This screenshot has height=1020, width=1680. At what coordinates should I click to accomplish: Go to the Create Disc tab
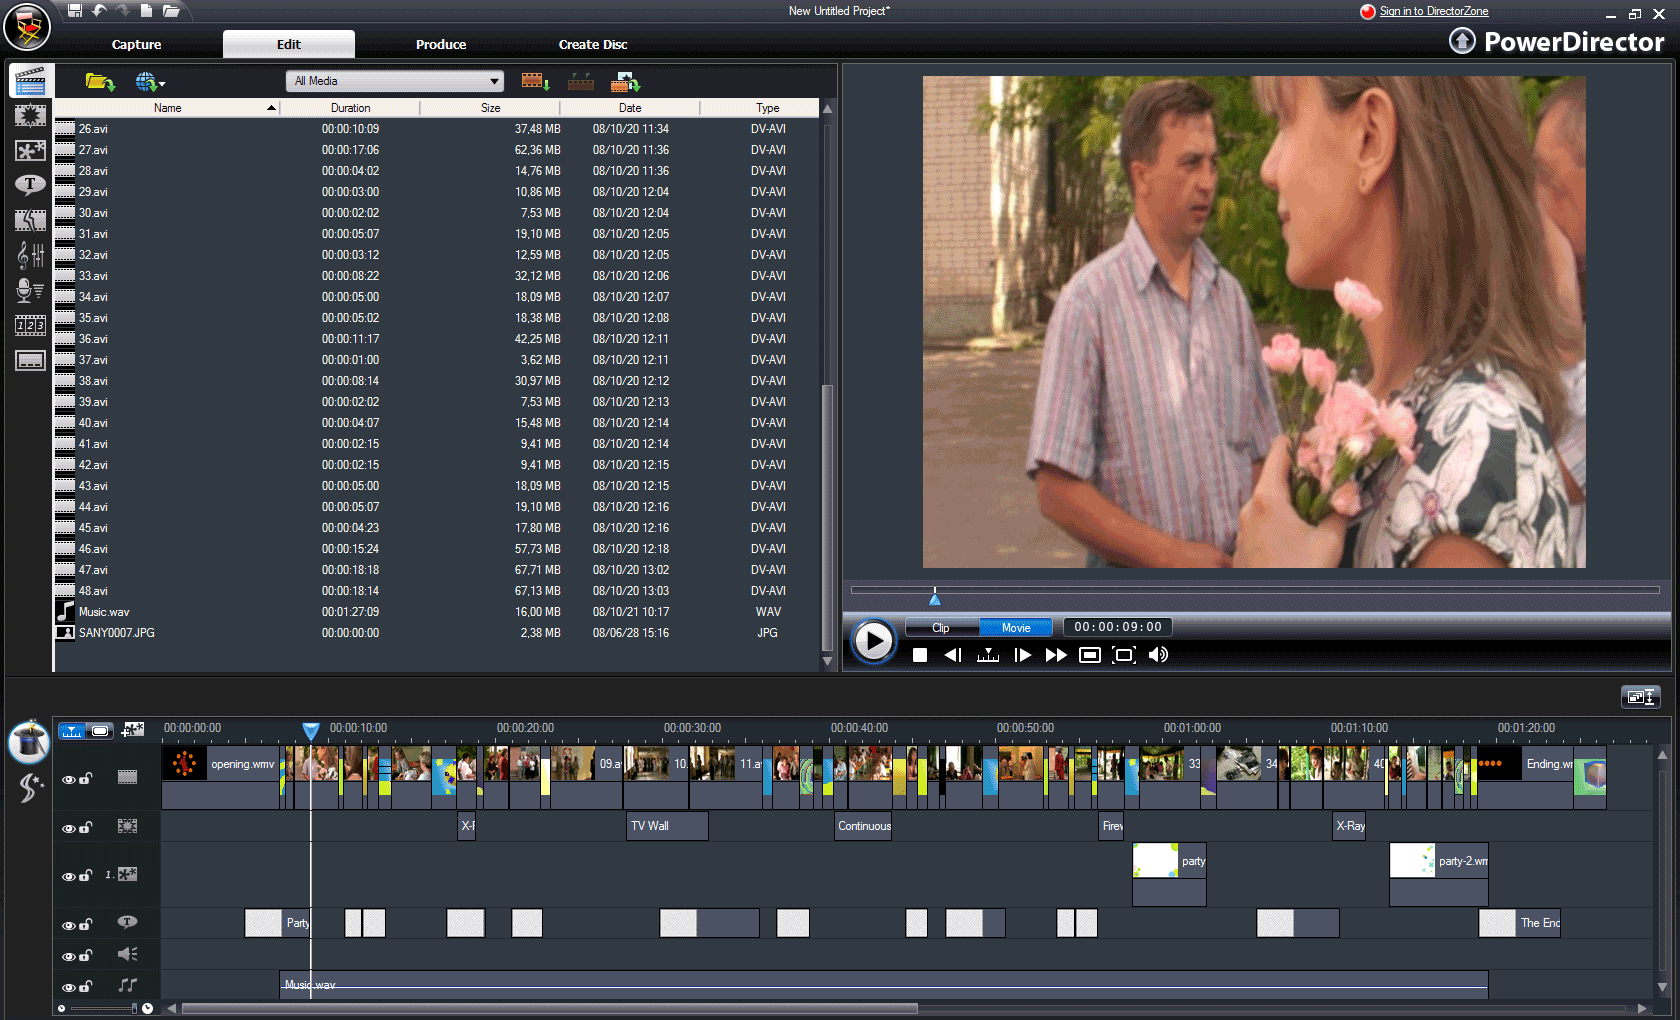click(593, 45)
